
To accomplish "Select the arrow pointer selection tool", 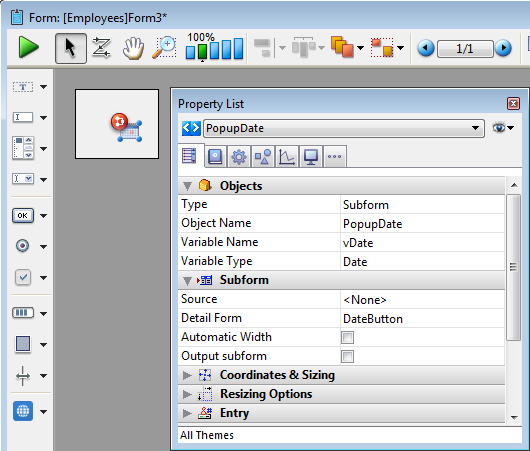I will [x=71, y=48].
